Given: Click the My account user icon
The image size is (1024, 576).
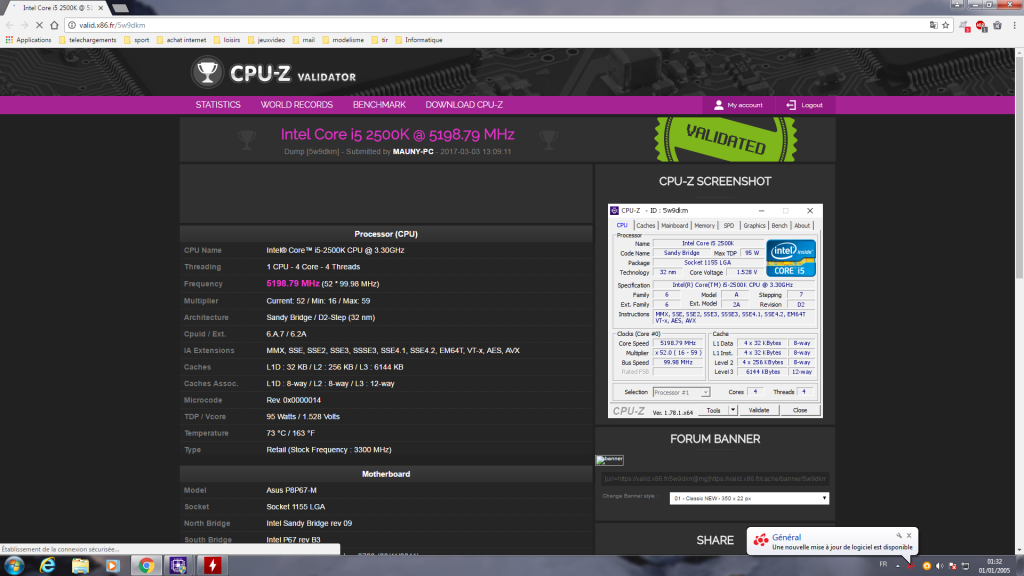Looking at the screenshot, I should [718, 104].
